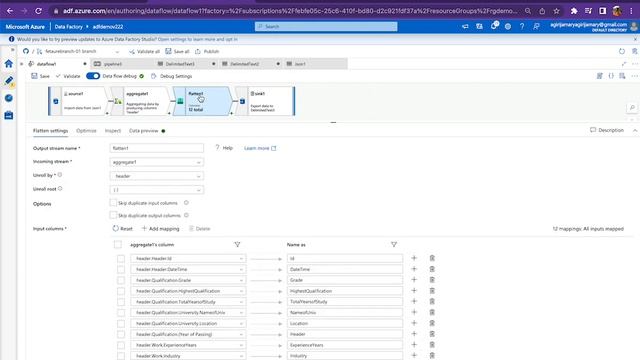The height and width of the screenshot is (360, 640).
Task: Click the GitHub repository icon
Action: coord(26,51)
